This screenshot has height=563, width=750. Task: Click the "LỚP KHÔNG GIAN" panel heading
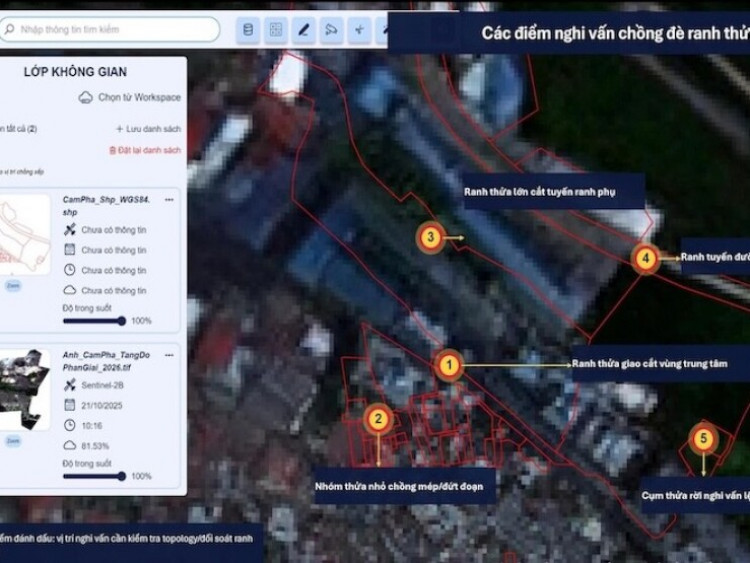point(76,72)
